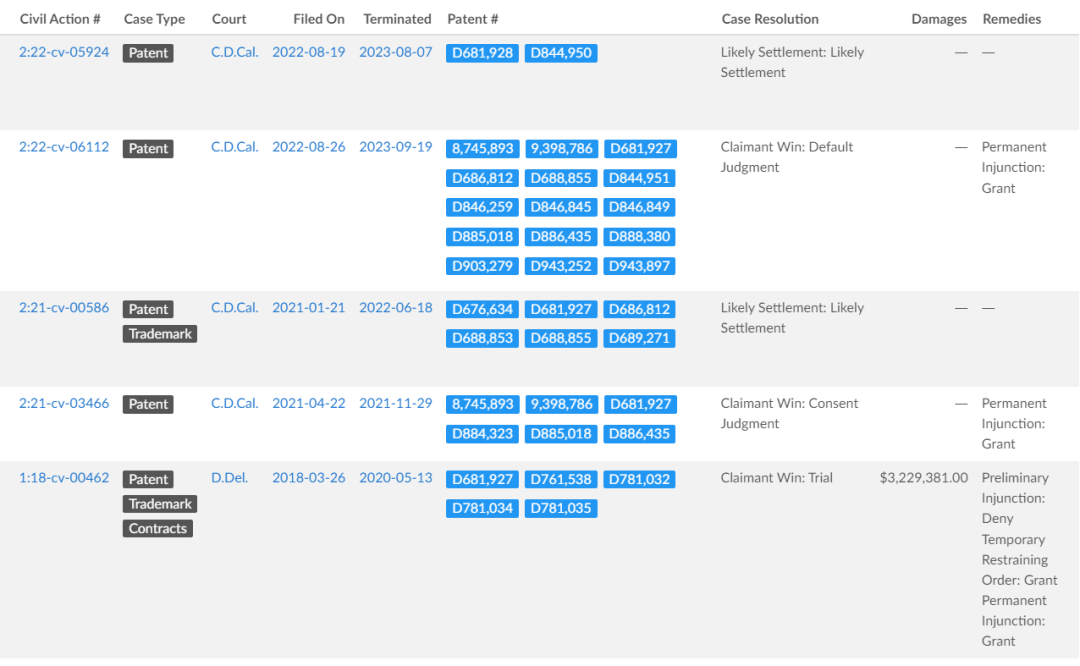Click the D.Del. court link
The width and height of the screenshot is (1080, 666).
(x=229, y=478)
